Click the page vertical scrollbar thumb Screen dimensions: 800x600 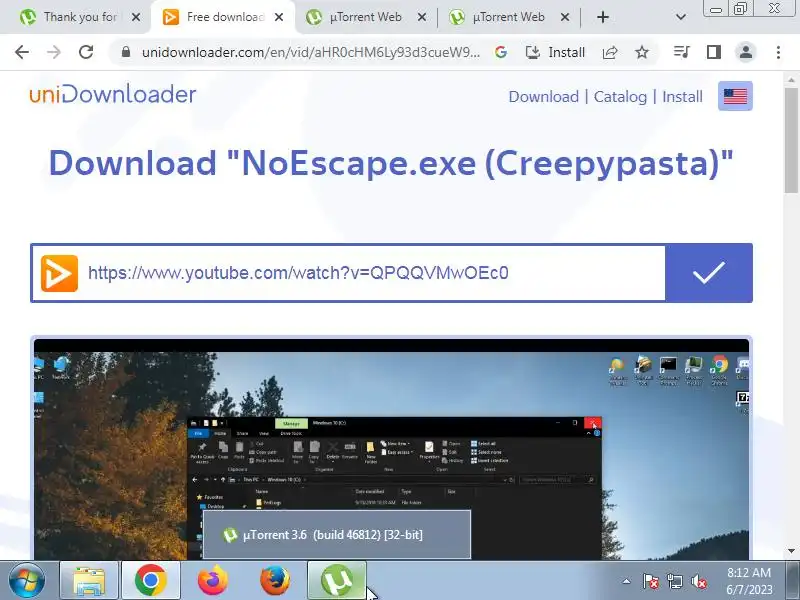(x=791, y=139)
